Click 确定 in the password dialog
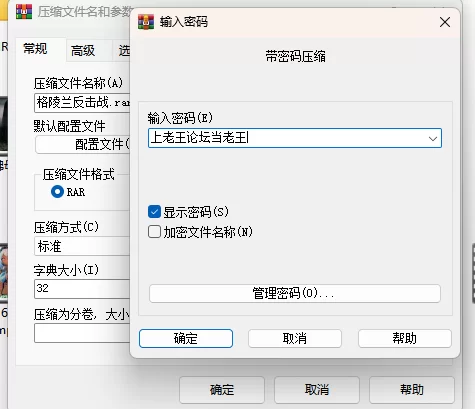 click(x=186, y=338)
